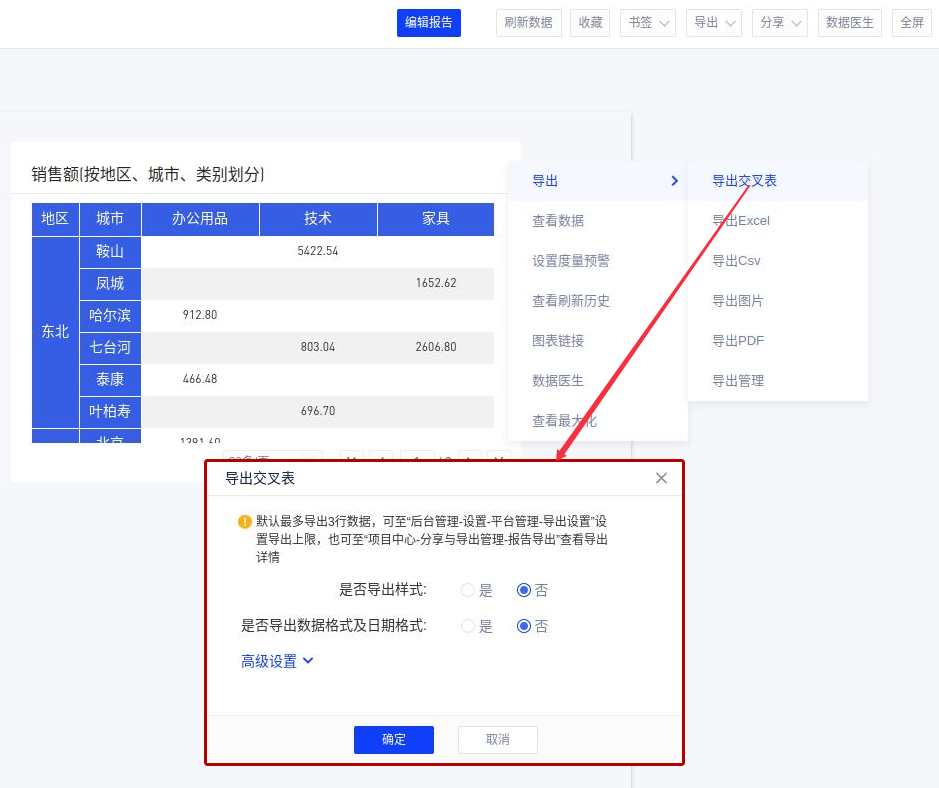The image size is (939, 788).
Task: Select 否 for 是否导出样式
Action: click(x=524, y=590)
